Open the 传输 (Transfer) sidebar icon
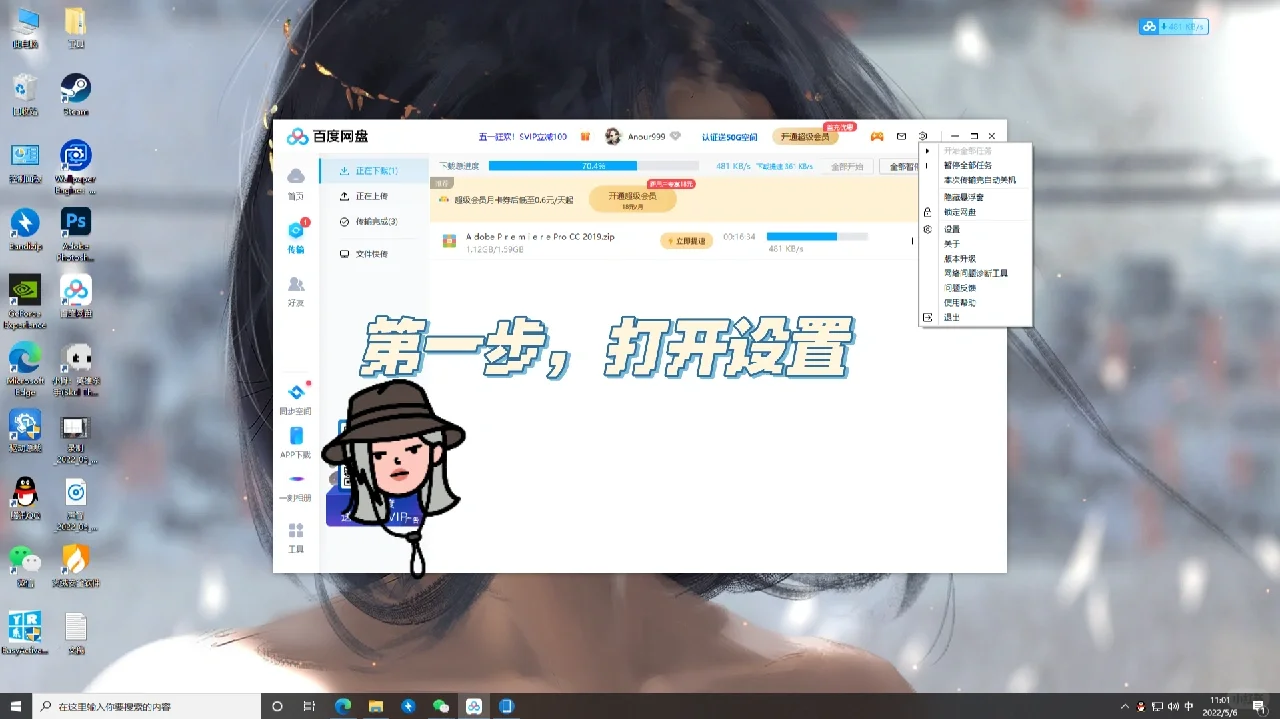The width and height of the screenshot is (1280, 719). coord(295,235)
